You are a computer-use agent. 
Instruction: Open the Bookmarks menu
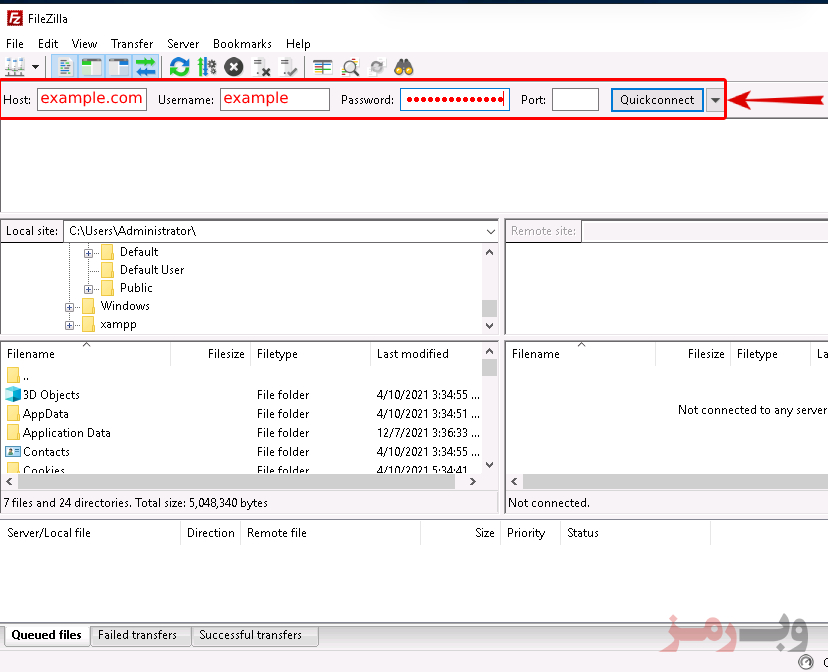click(x=242, y=44)
